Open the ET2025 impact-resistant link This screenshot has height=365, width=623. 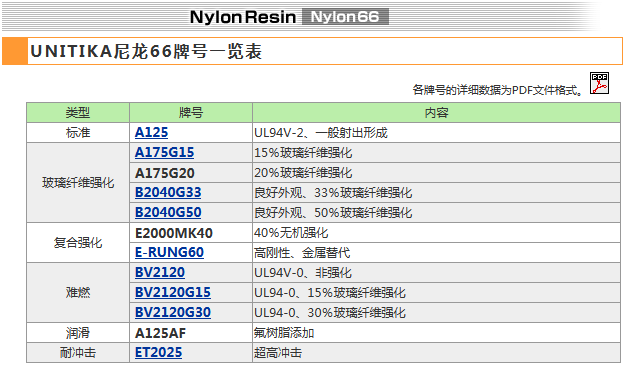tap(159, 352)
